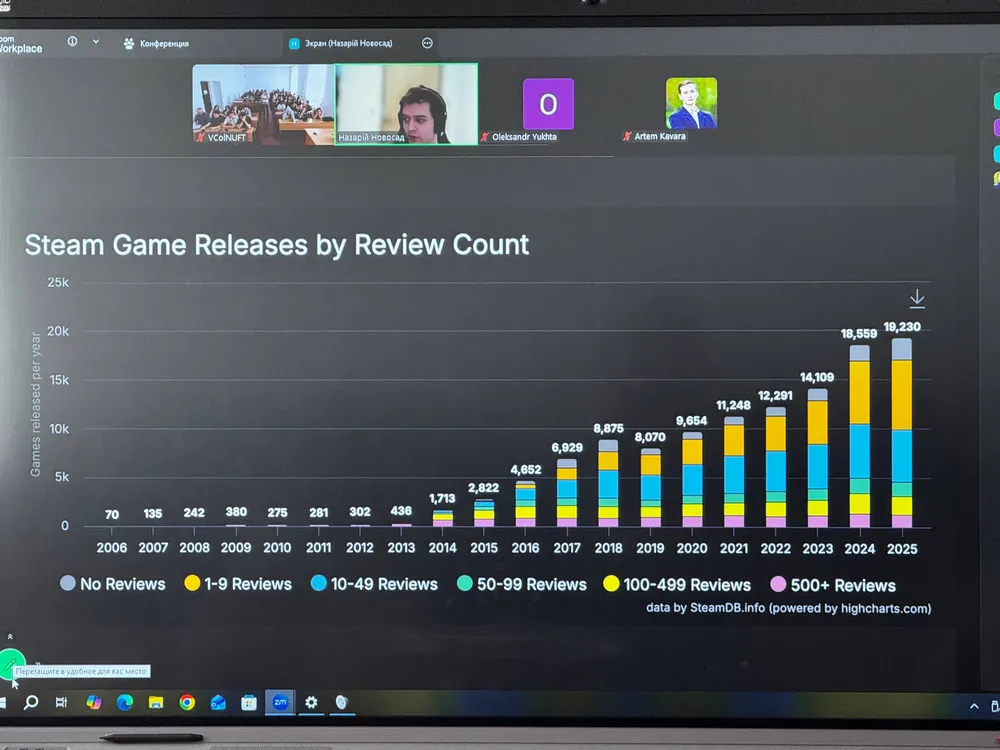Select the VColNUFT video thumbnail

pos(263,103)
